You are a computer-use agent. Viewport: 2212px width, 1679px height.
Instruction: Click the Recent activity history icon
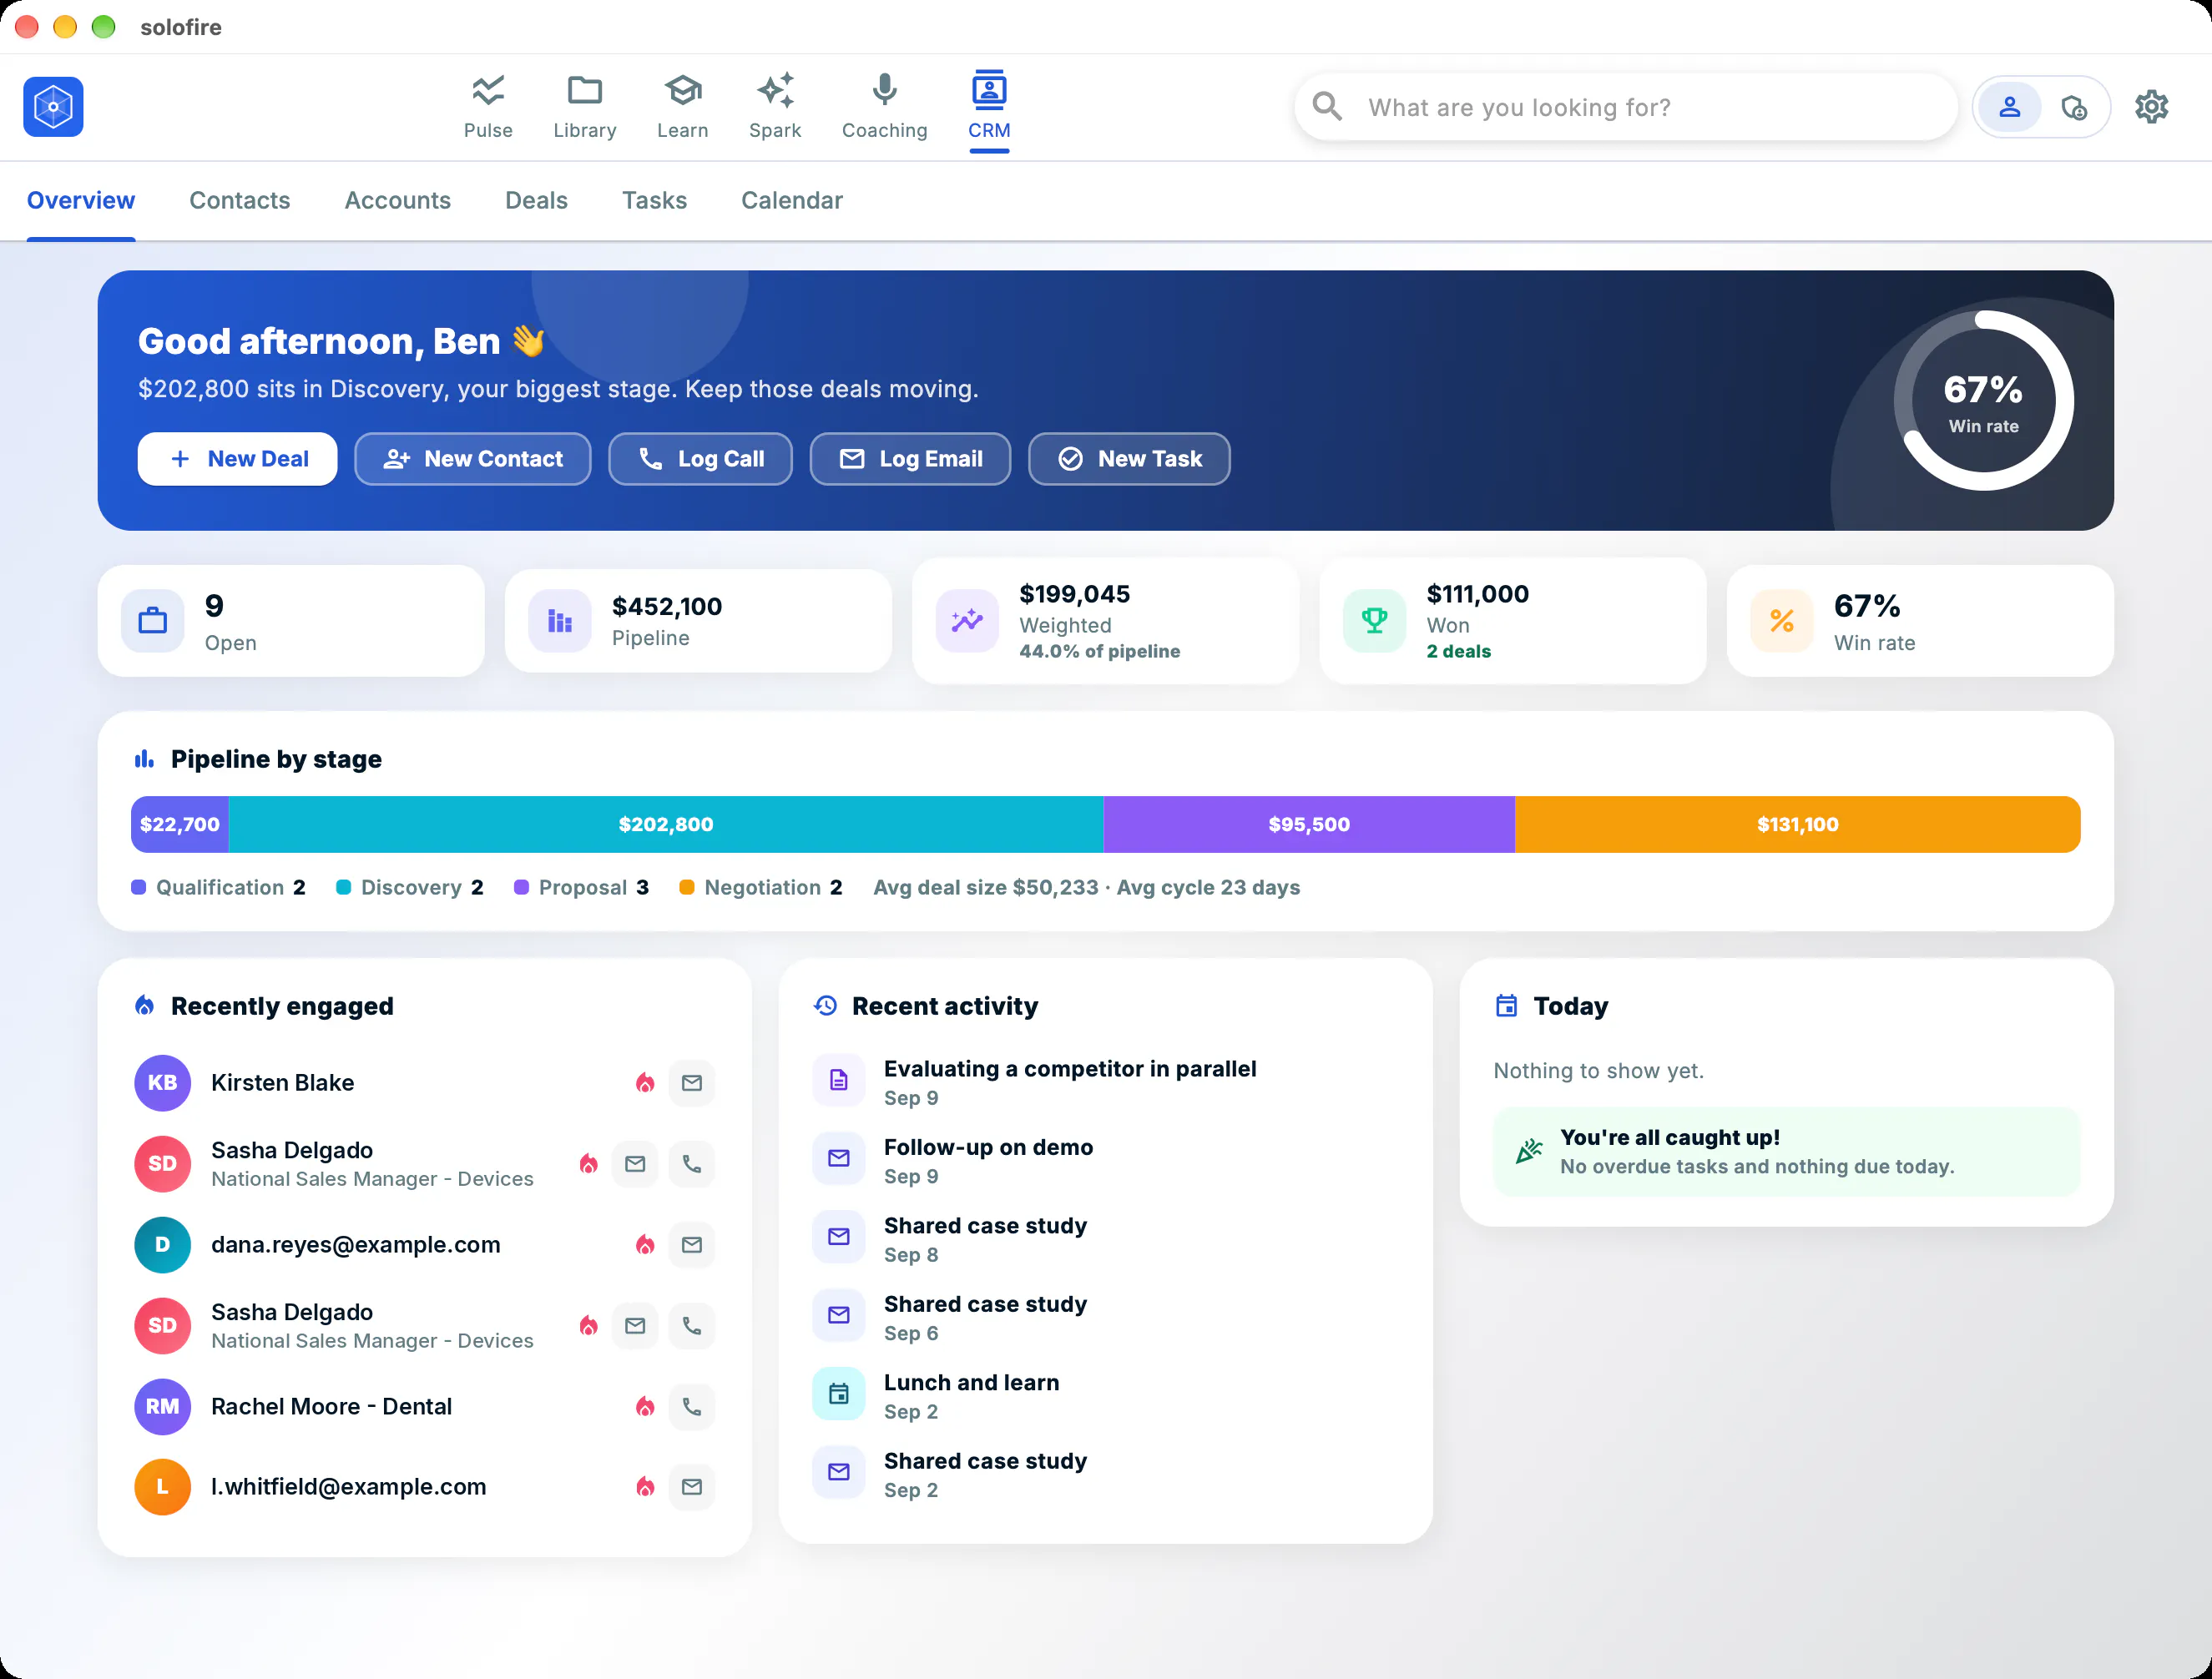pyautogui.click(x=825, y=1006)
